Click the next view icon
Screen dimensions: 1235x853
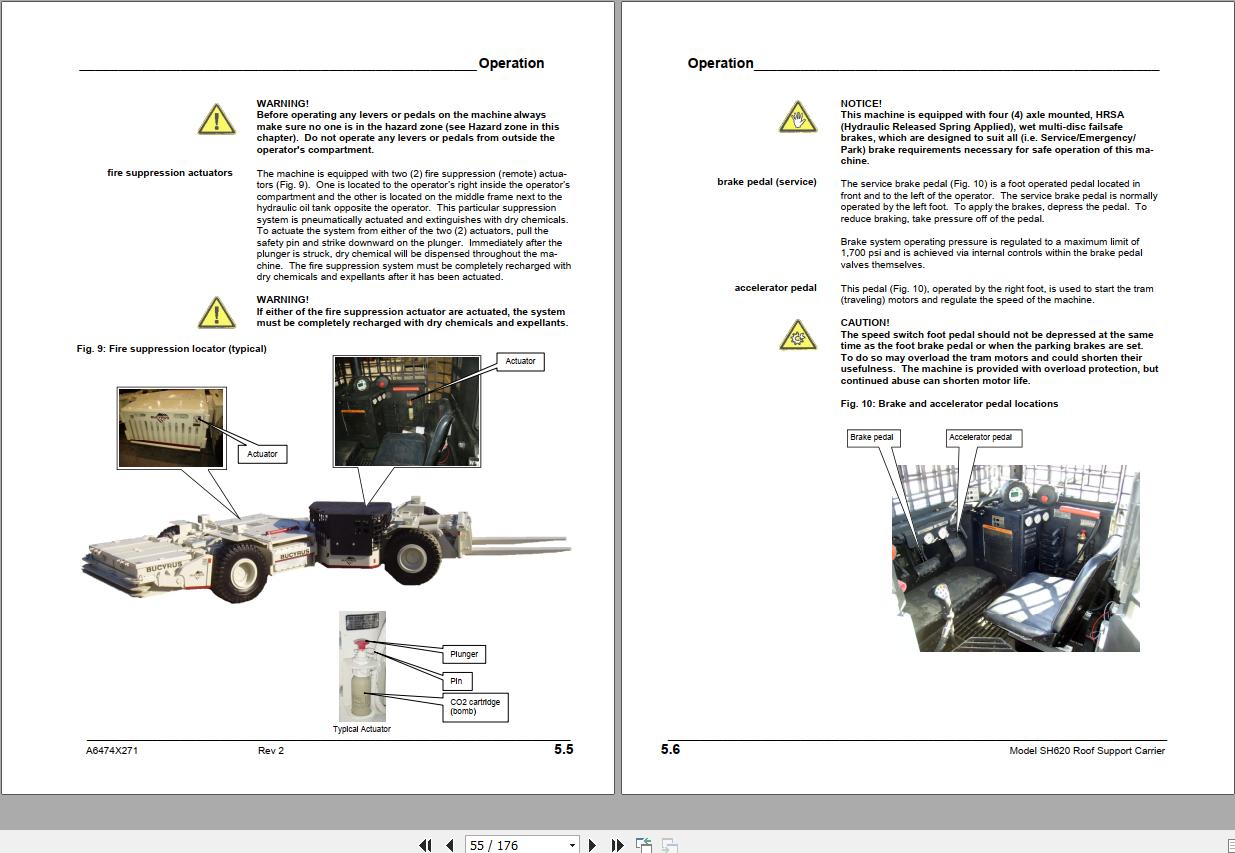(669, 845)
